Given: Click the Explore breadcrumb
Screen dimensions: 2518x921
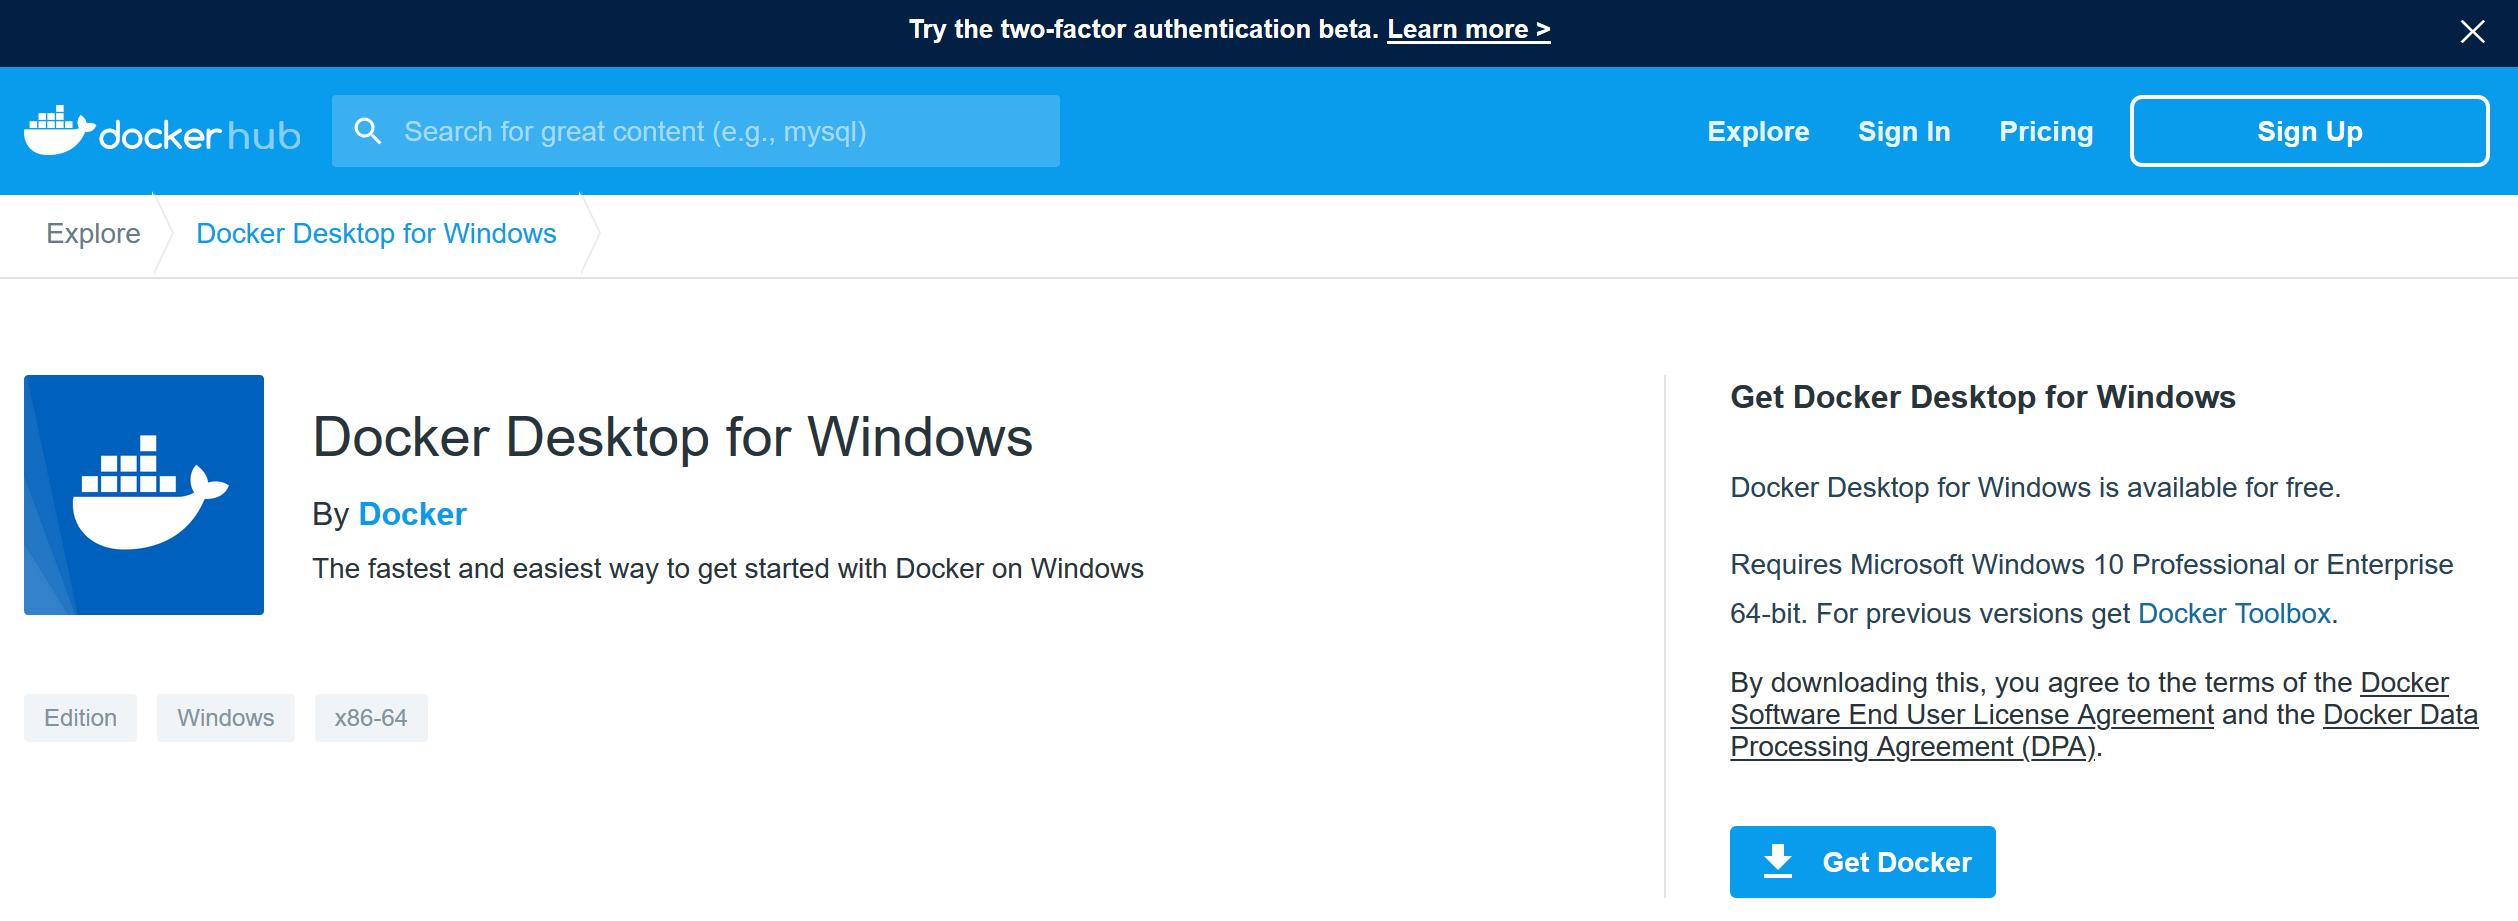Looking at the screenshot, I should [x=93, y=234].
